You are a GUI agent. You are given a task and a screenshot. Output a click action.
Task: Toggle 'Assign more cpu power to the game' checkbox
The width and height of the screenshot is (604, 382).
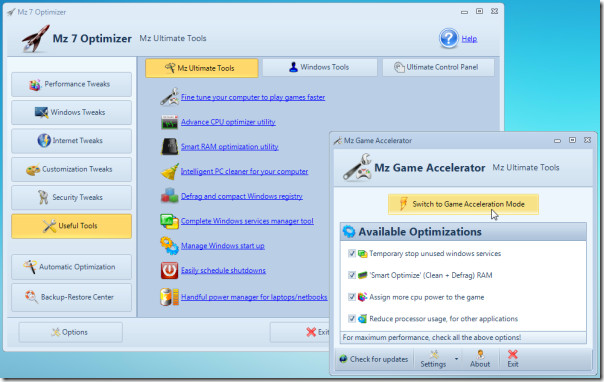pyautogui.click(x=351, y=297)
